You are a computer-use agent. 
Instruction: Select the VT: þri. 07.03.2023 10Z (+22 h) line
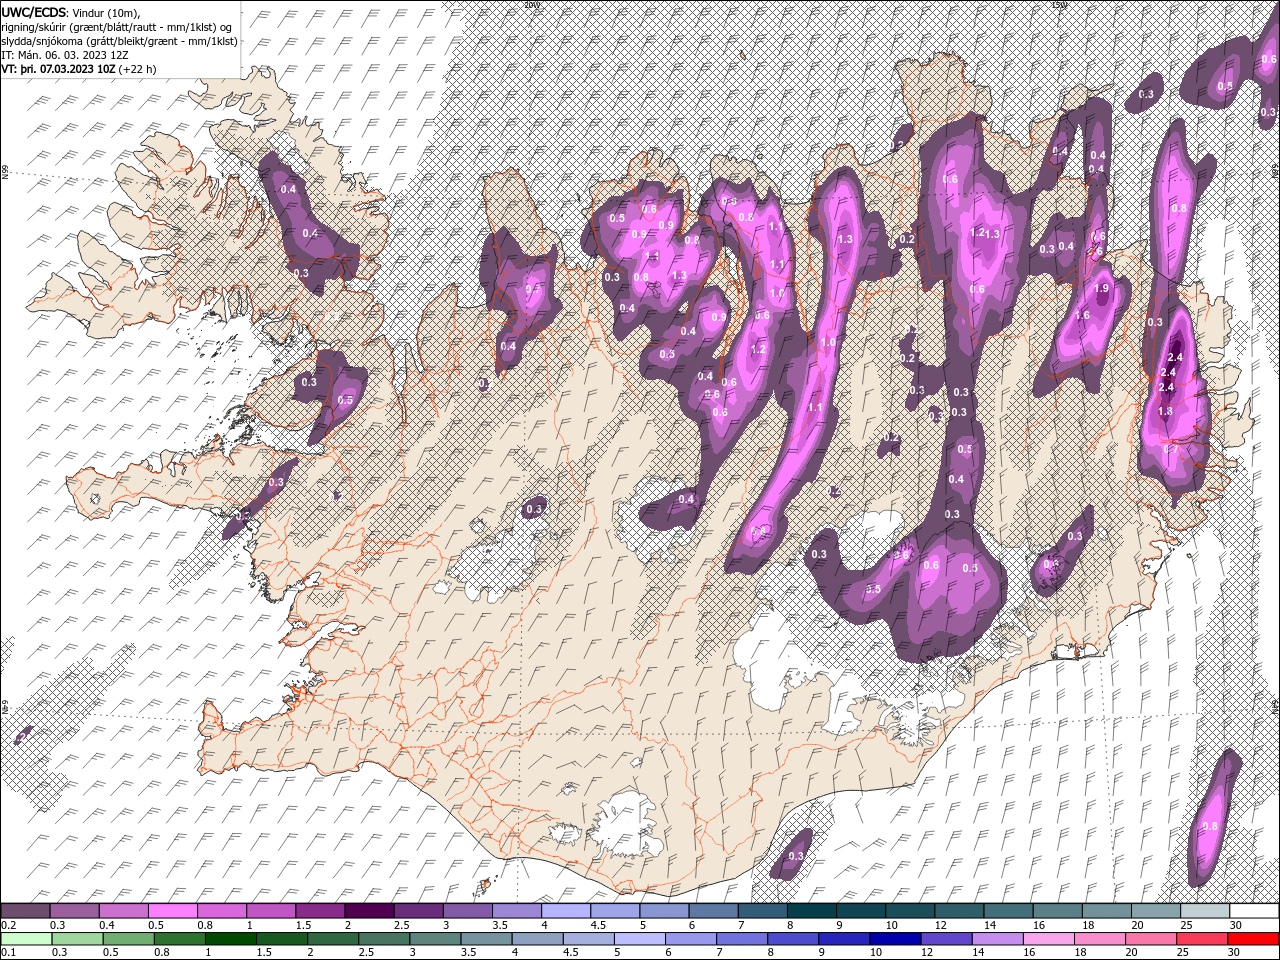coord(78,69)
